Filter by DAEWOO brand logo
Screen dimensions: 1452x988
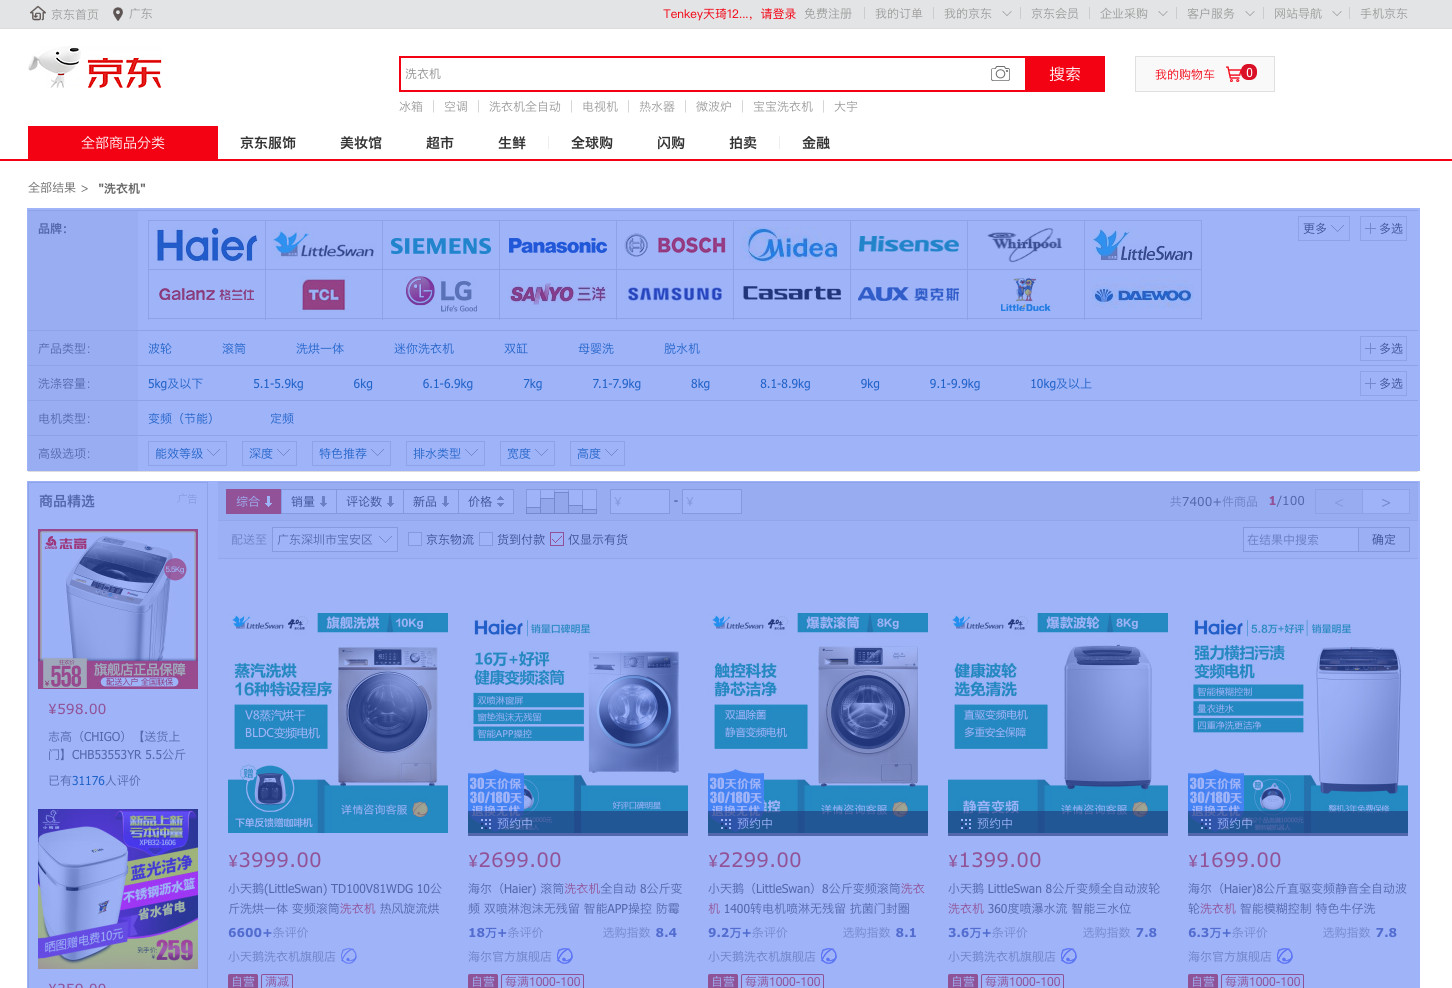[1143, 294]
